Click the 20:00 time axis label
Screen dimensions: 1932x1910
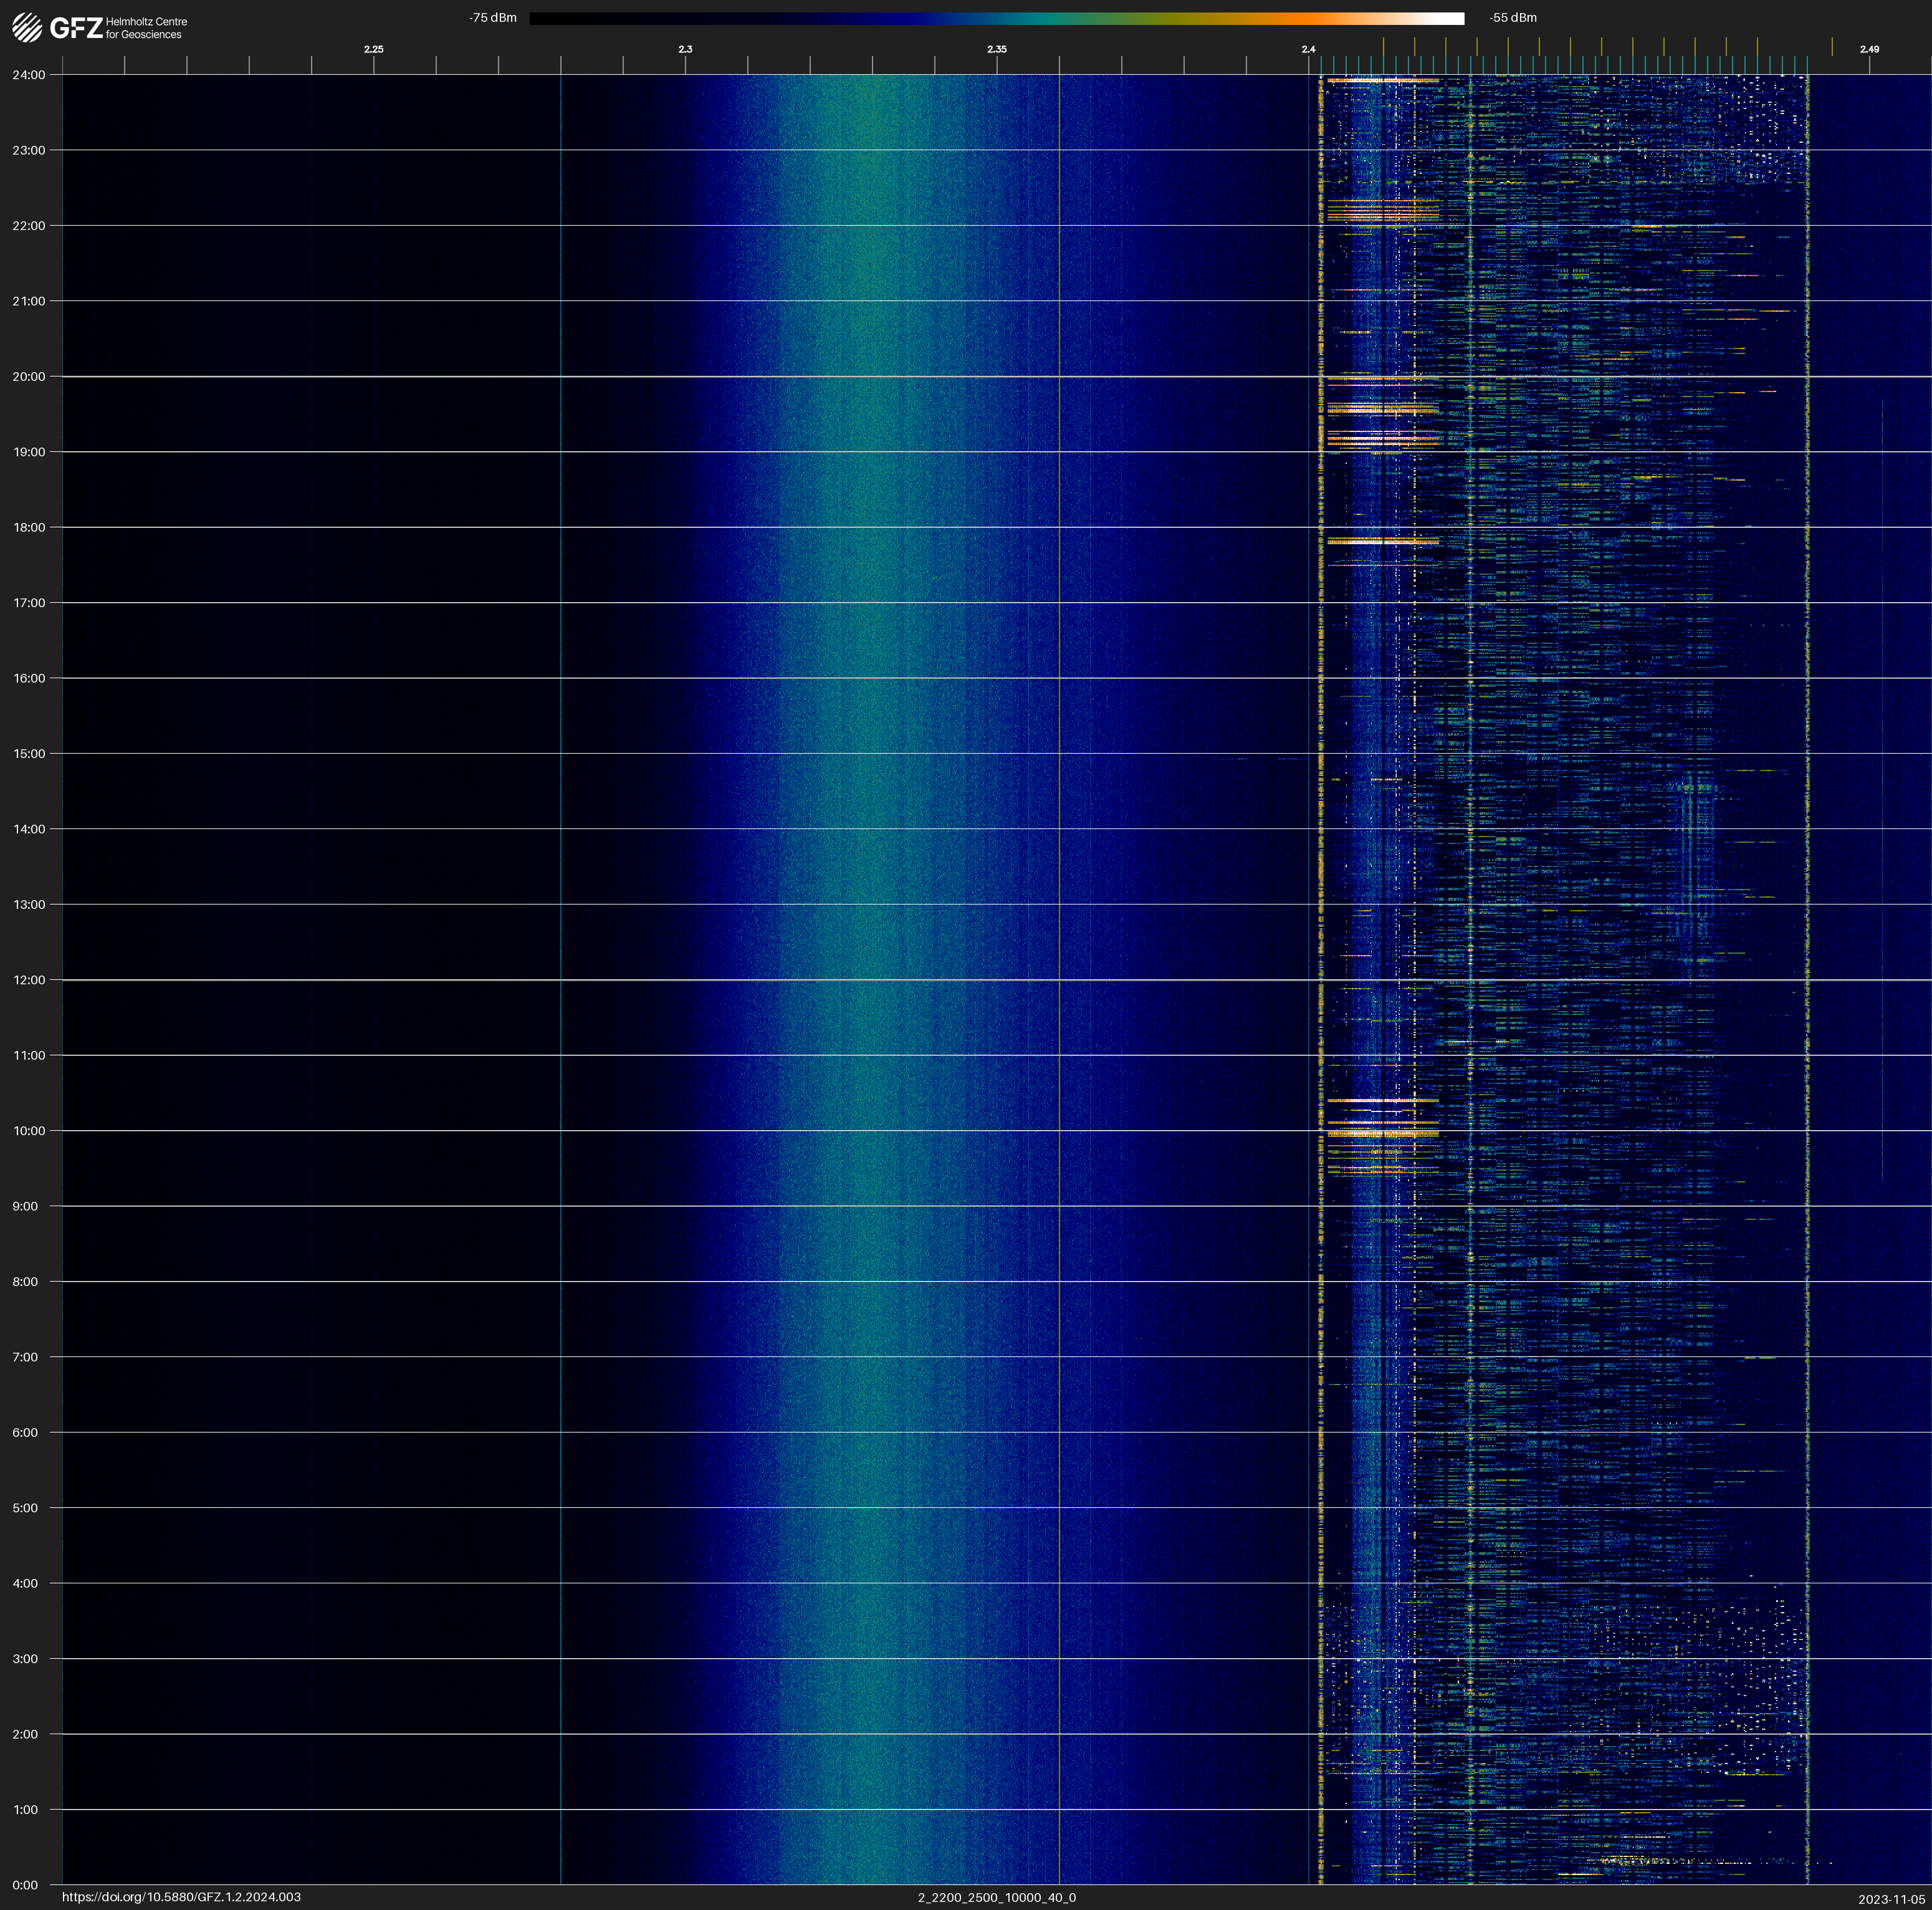tap(29, 377)
